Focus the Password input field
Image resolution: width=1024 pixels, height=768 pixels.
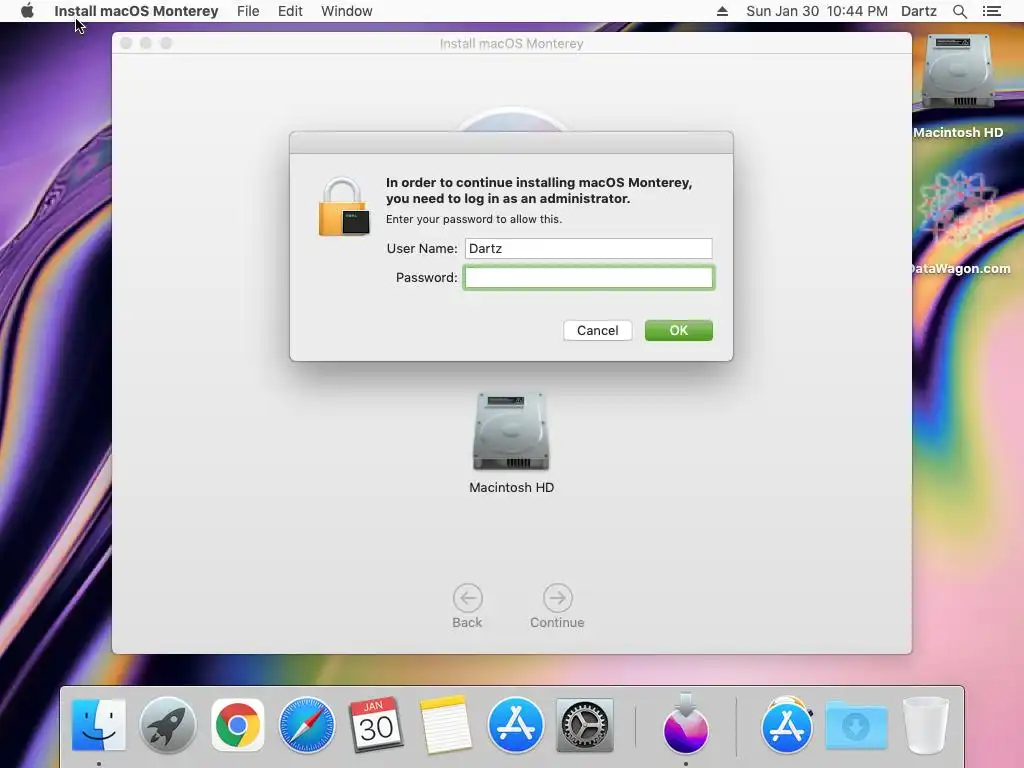tap(588, 278)
